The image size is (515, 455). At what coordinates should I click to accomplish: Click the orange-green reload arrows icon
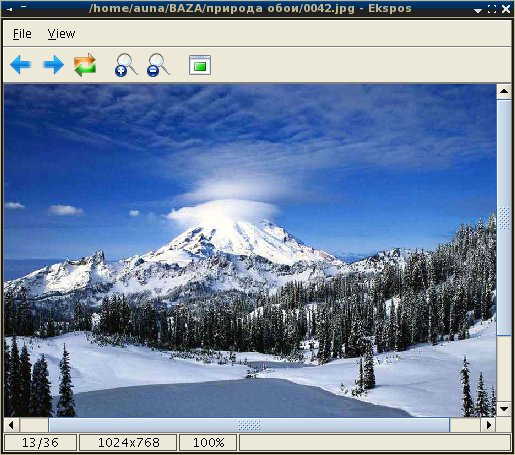point(85,65)
